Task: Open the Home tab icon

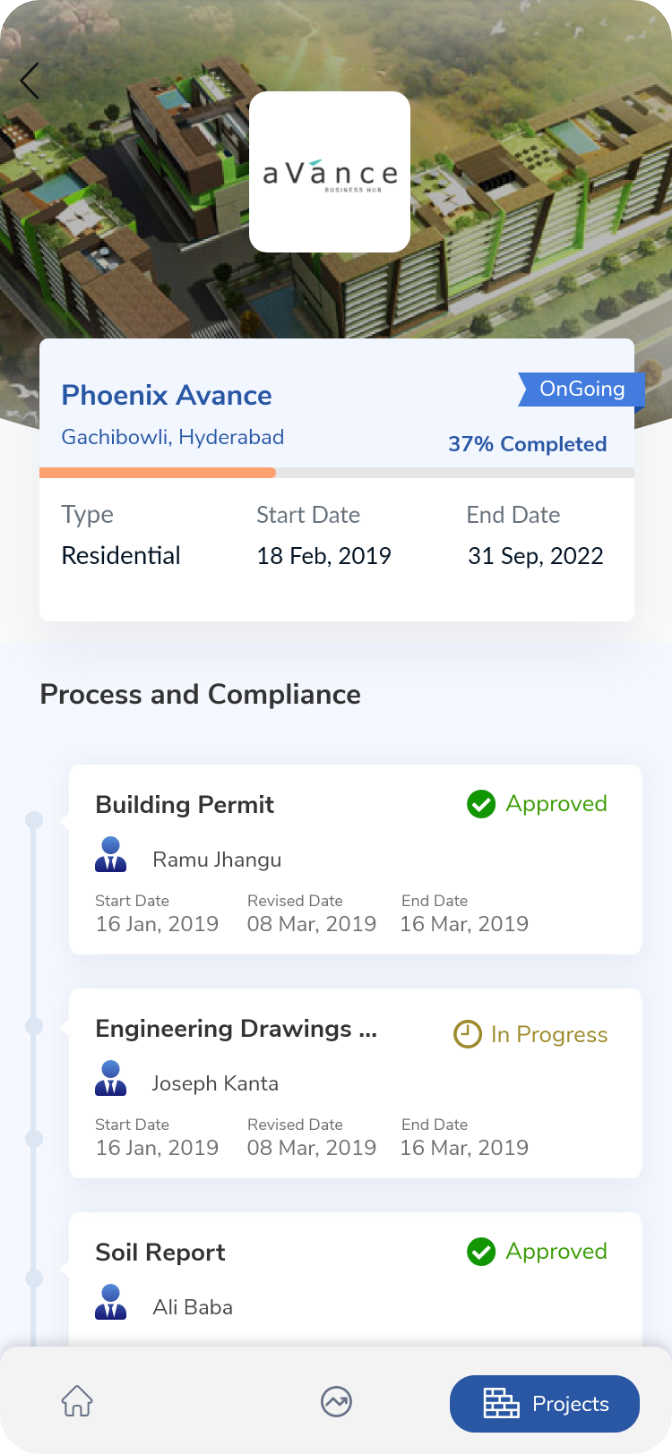Action: 77,1402
